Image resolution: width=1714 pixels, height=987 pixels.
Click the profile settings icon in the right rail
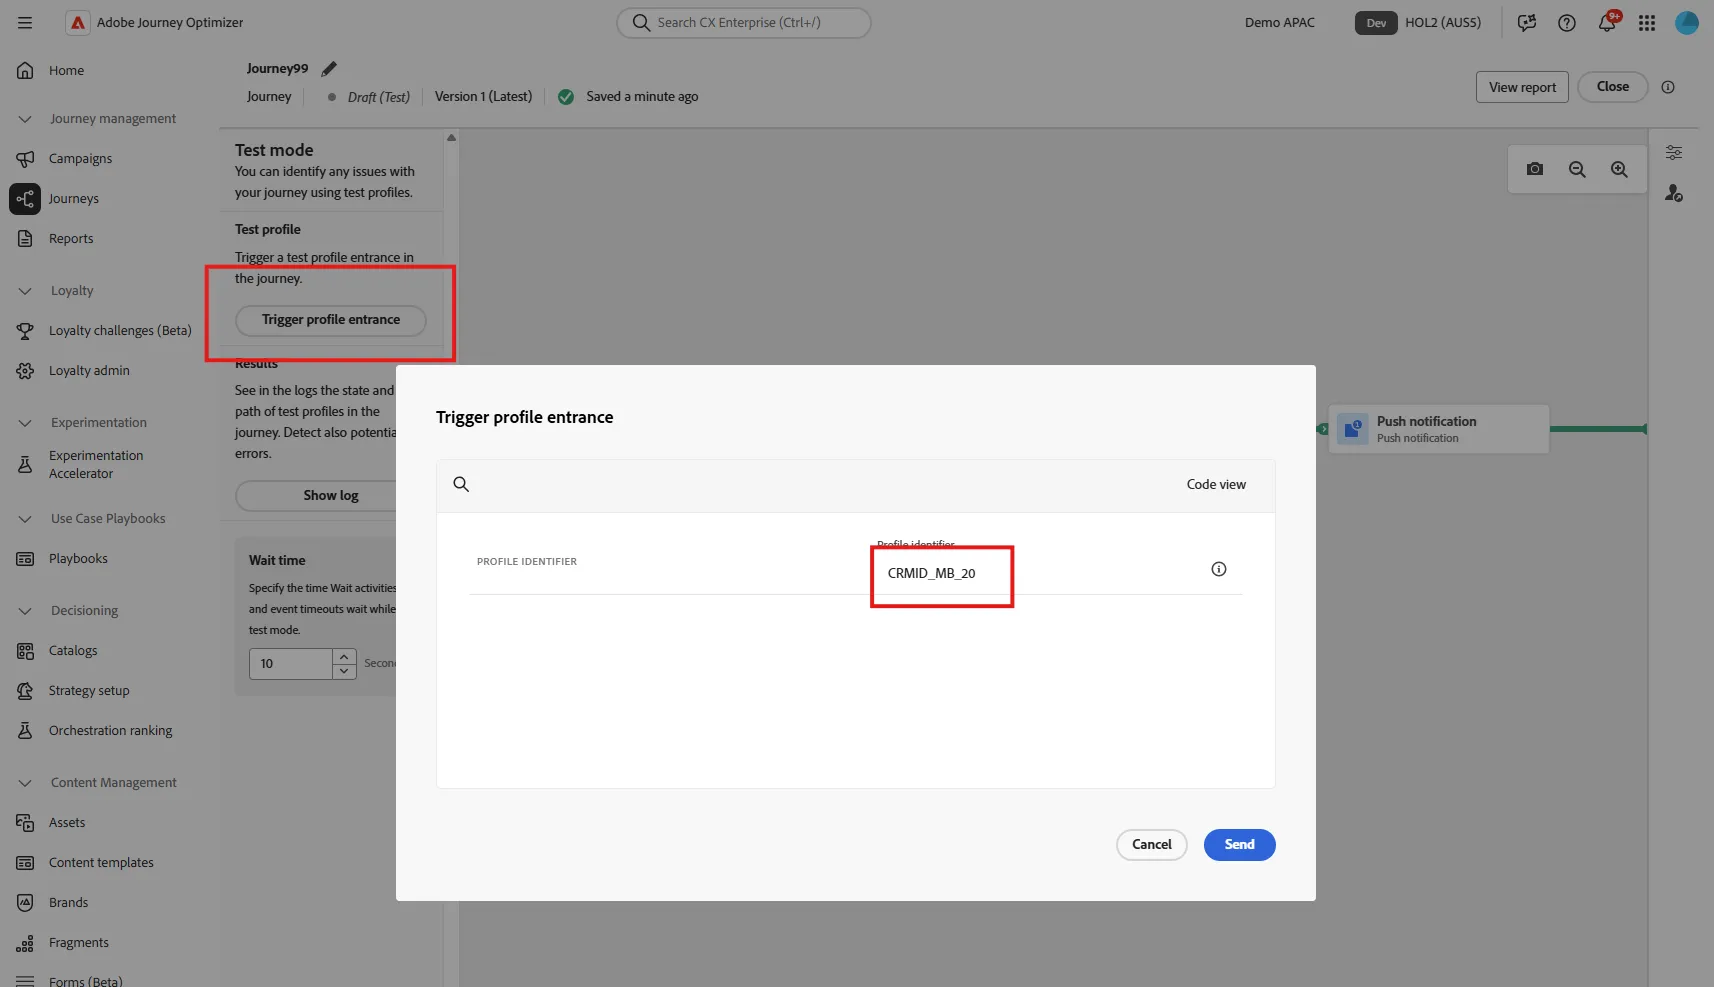1674,192
